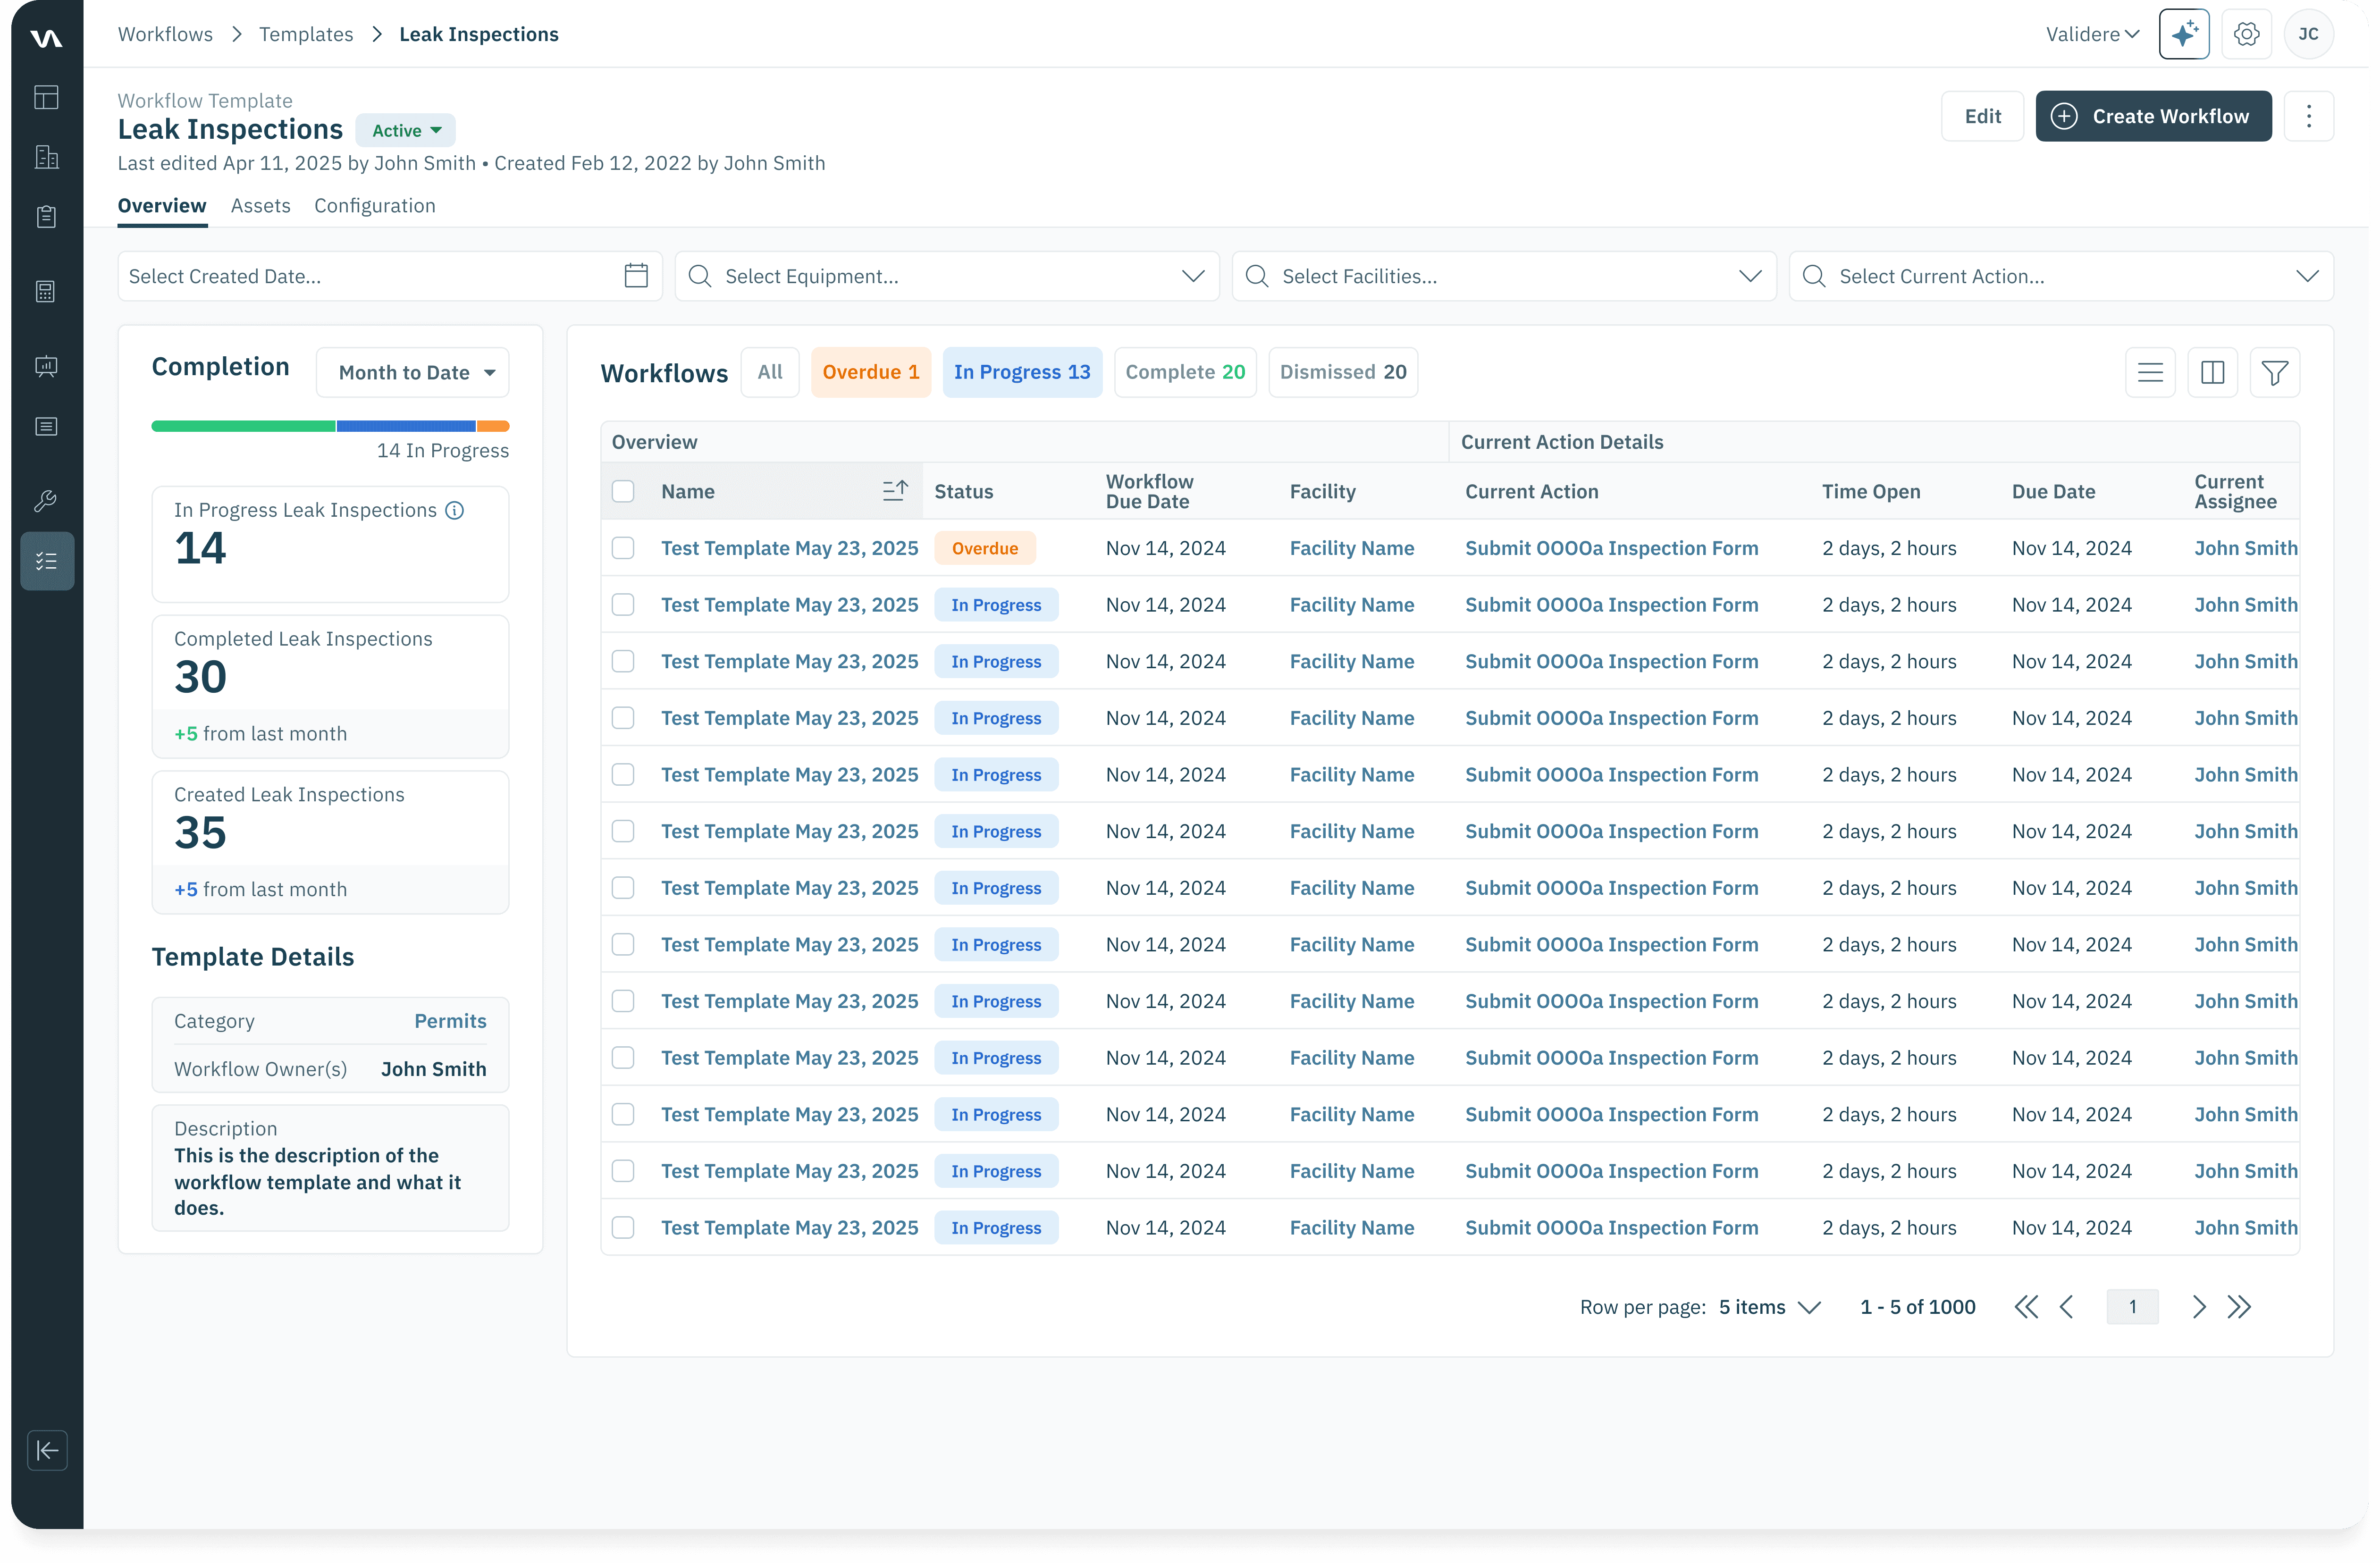Image resolution: width=2380 pixels, height=1563 pixels.
Task: Open the Permits category link
Action: click(x=450, y=1021)
